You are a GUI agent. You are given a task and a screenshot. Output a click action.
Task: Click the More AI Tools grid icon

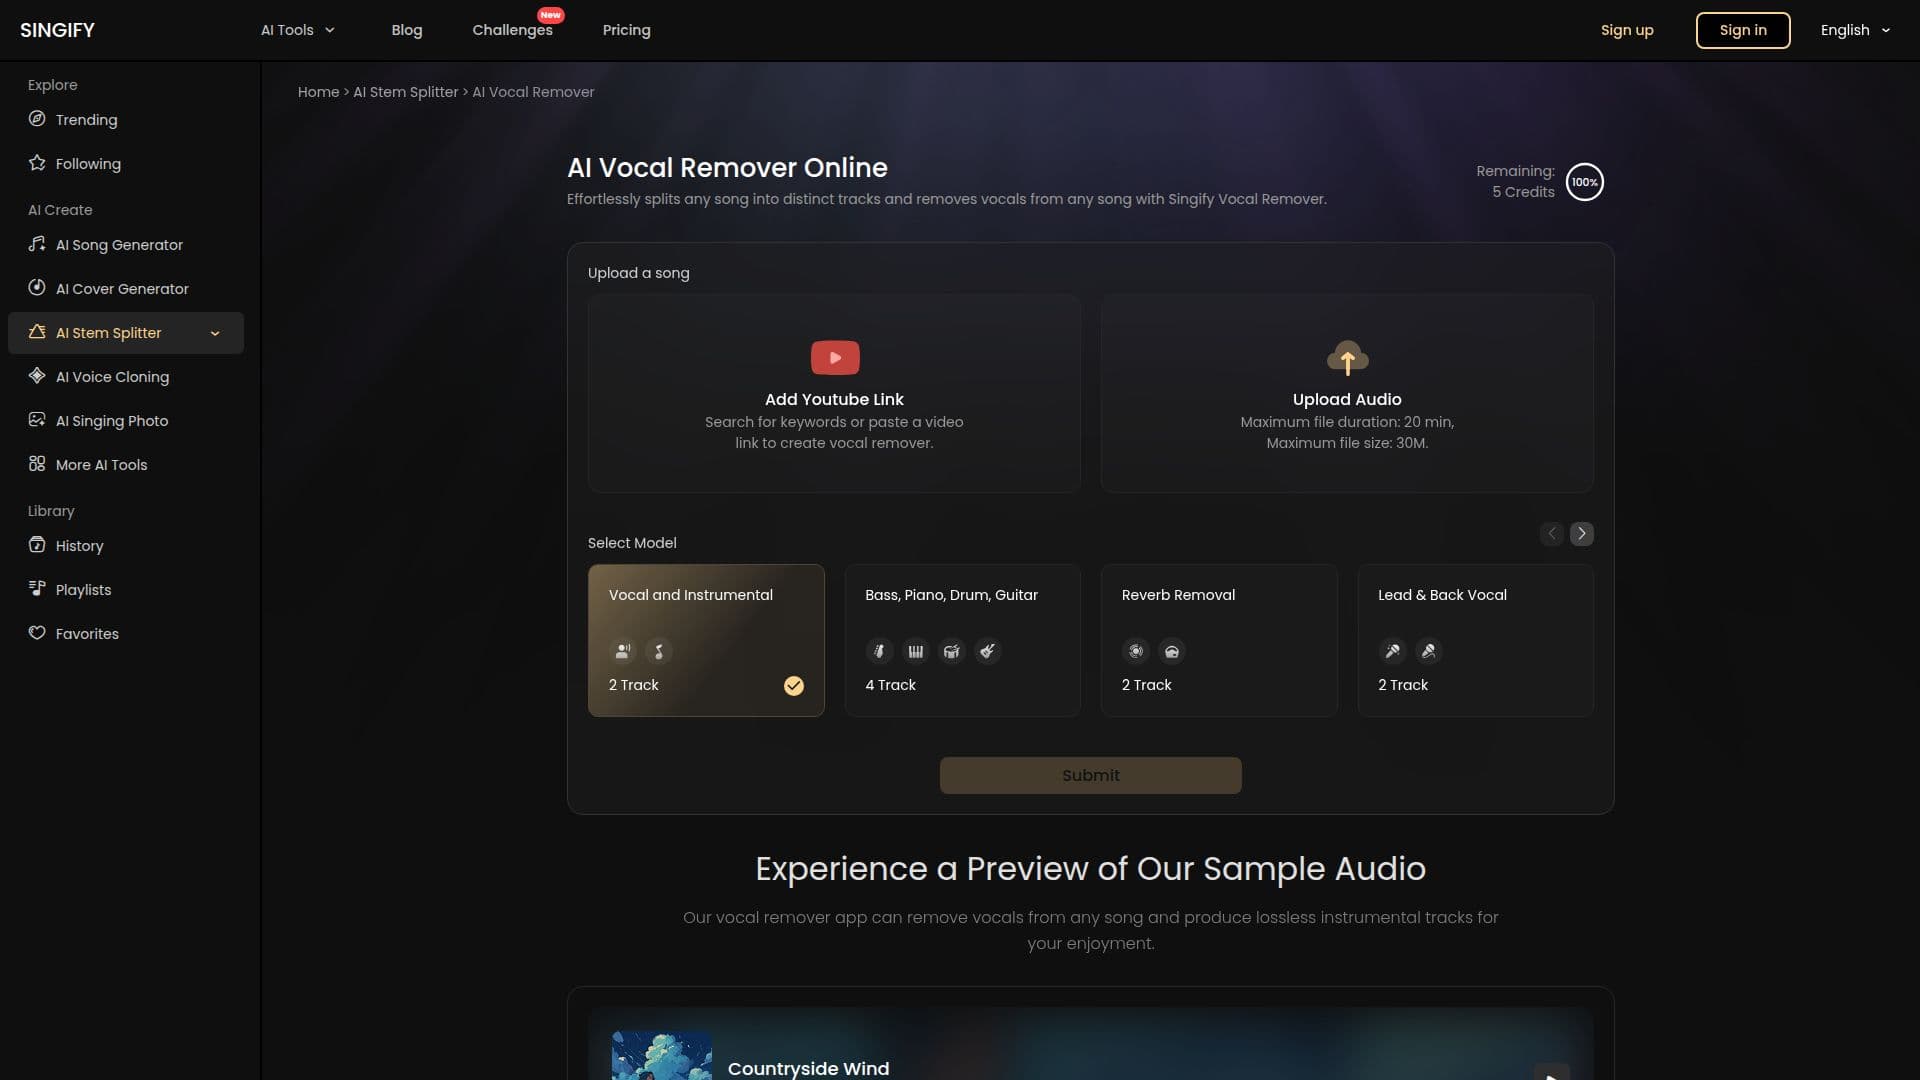tap(37, 464)
